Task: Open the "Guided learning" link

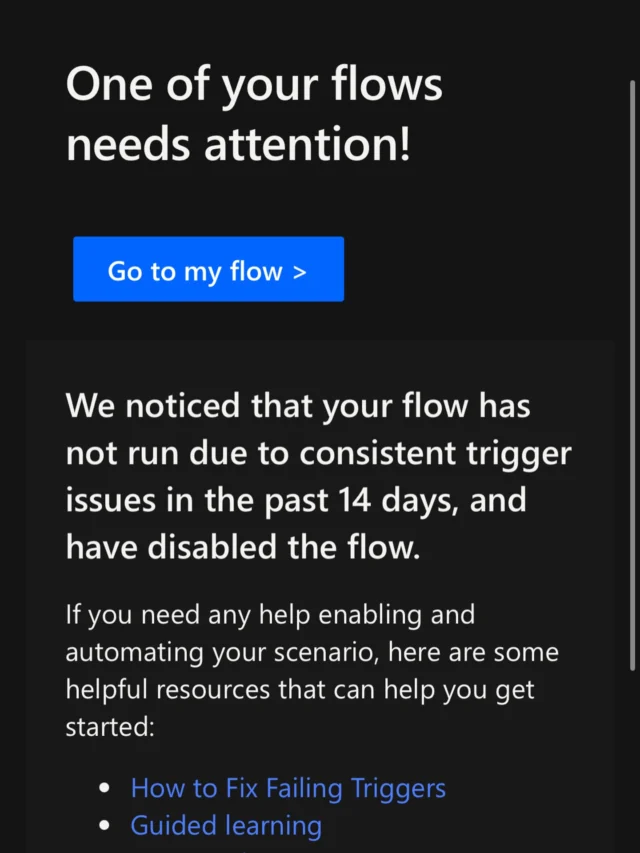Action: [x=226, y=826]
